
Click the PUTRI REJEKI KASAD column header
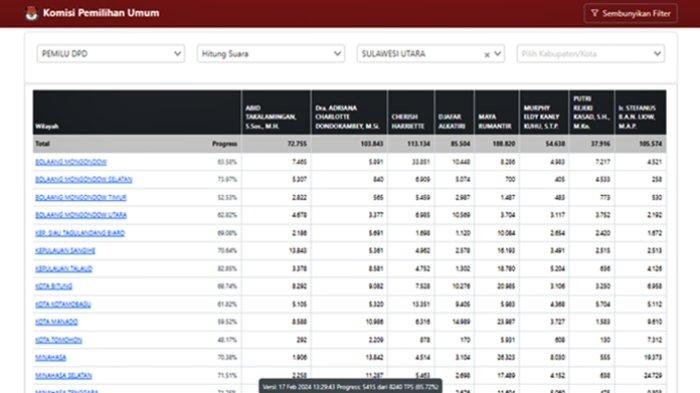(x=591, y=113)
